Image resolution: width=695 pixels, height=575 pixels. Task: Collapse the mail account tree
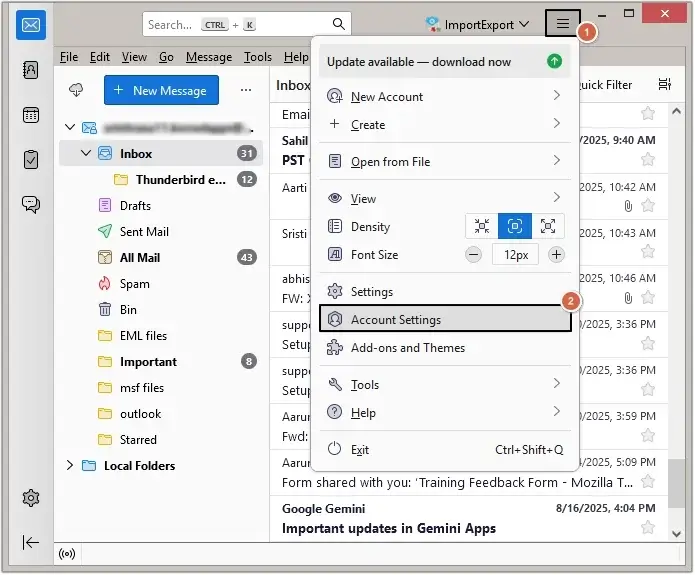[70, 127]
